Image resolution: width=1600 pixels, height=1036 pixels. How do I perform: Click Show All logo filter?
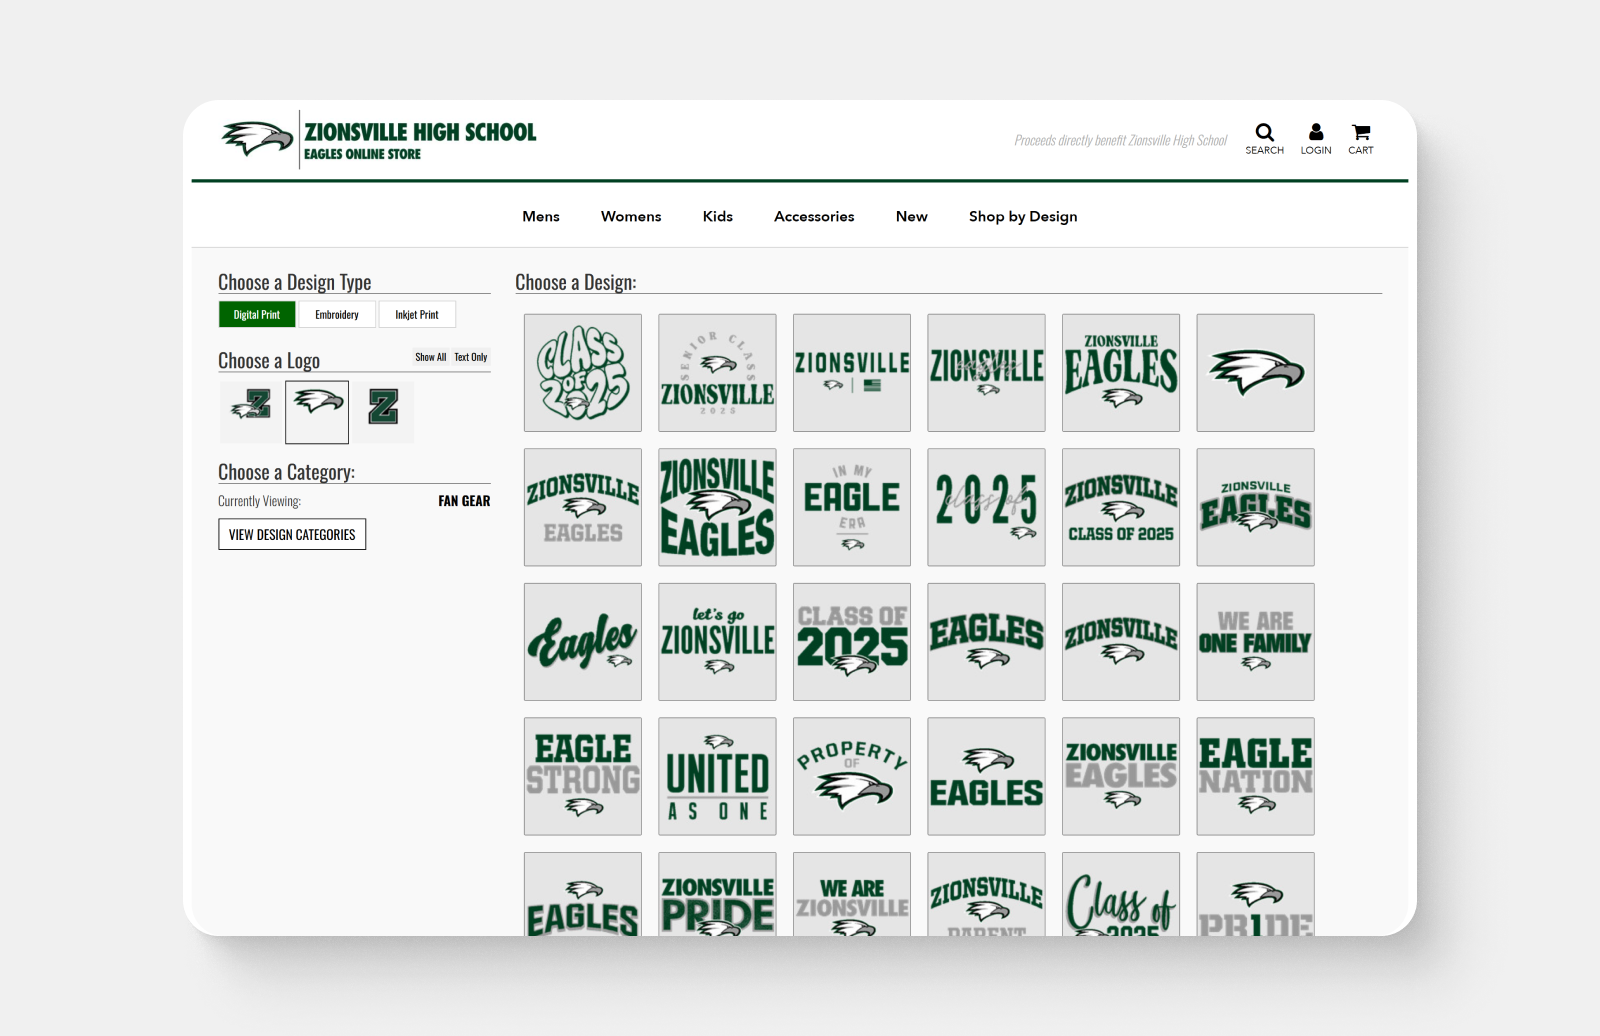431,357
